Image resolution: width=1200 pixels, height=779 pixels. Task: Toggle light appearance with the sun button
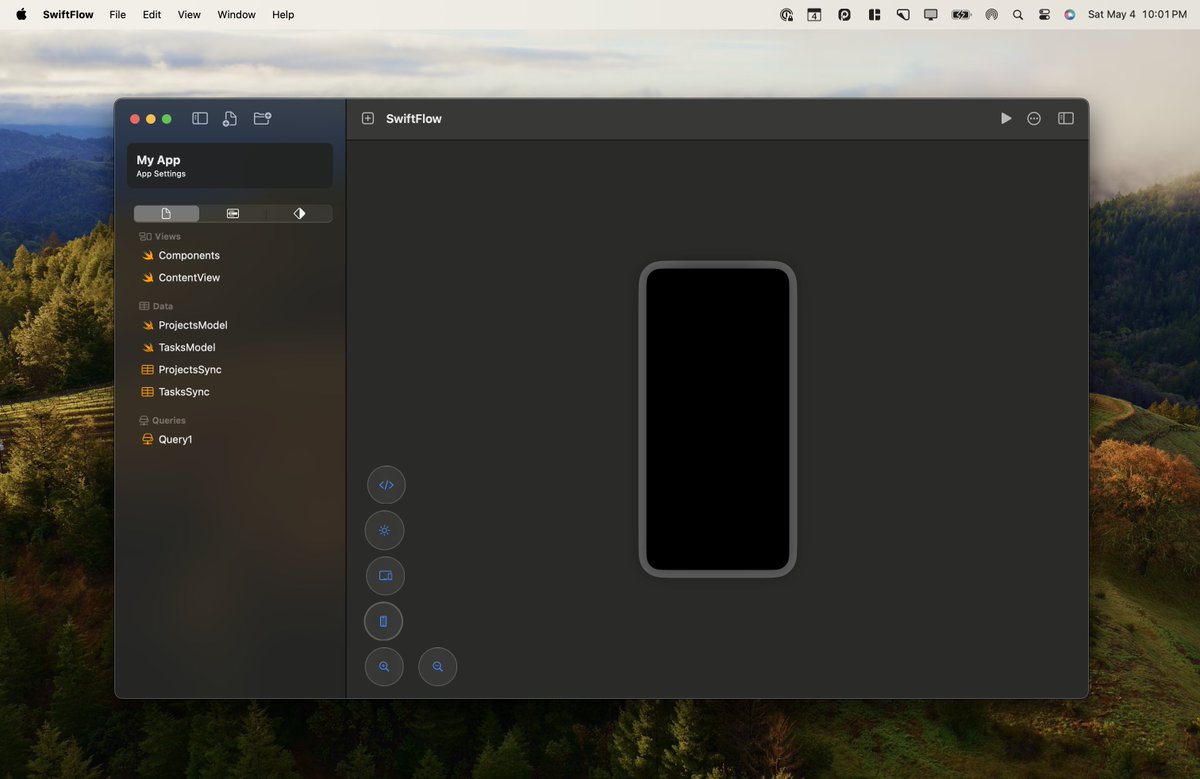[x=385, y=531]
